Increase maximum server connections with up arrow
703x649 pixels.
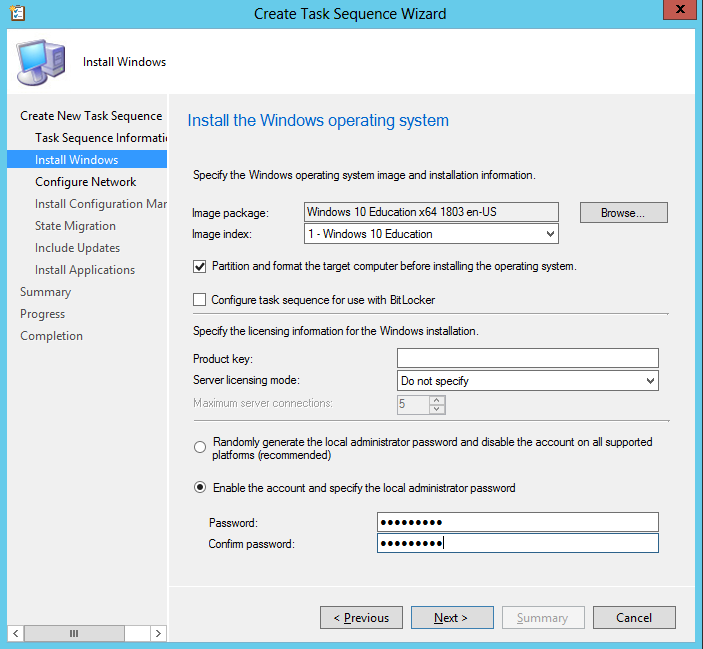437,400
